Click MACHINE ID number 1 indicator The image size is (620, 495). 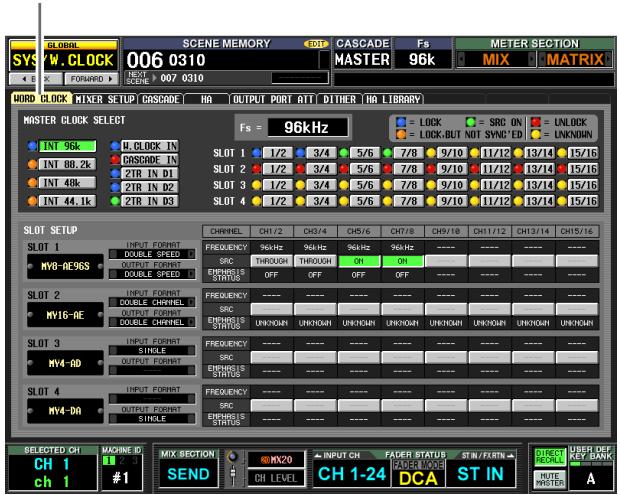click(x=108, y=461)
